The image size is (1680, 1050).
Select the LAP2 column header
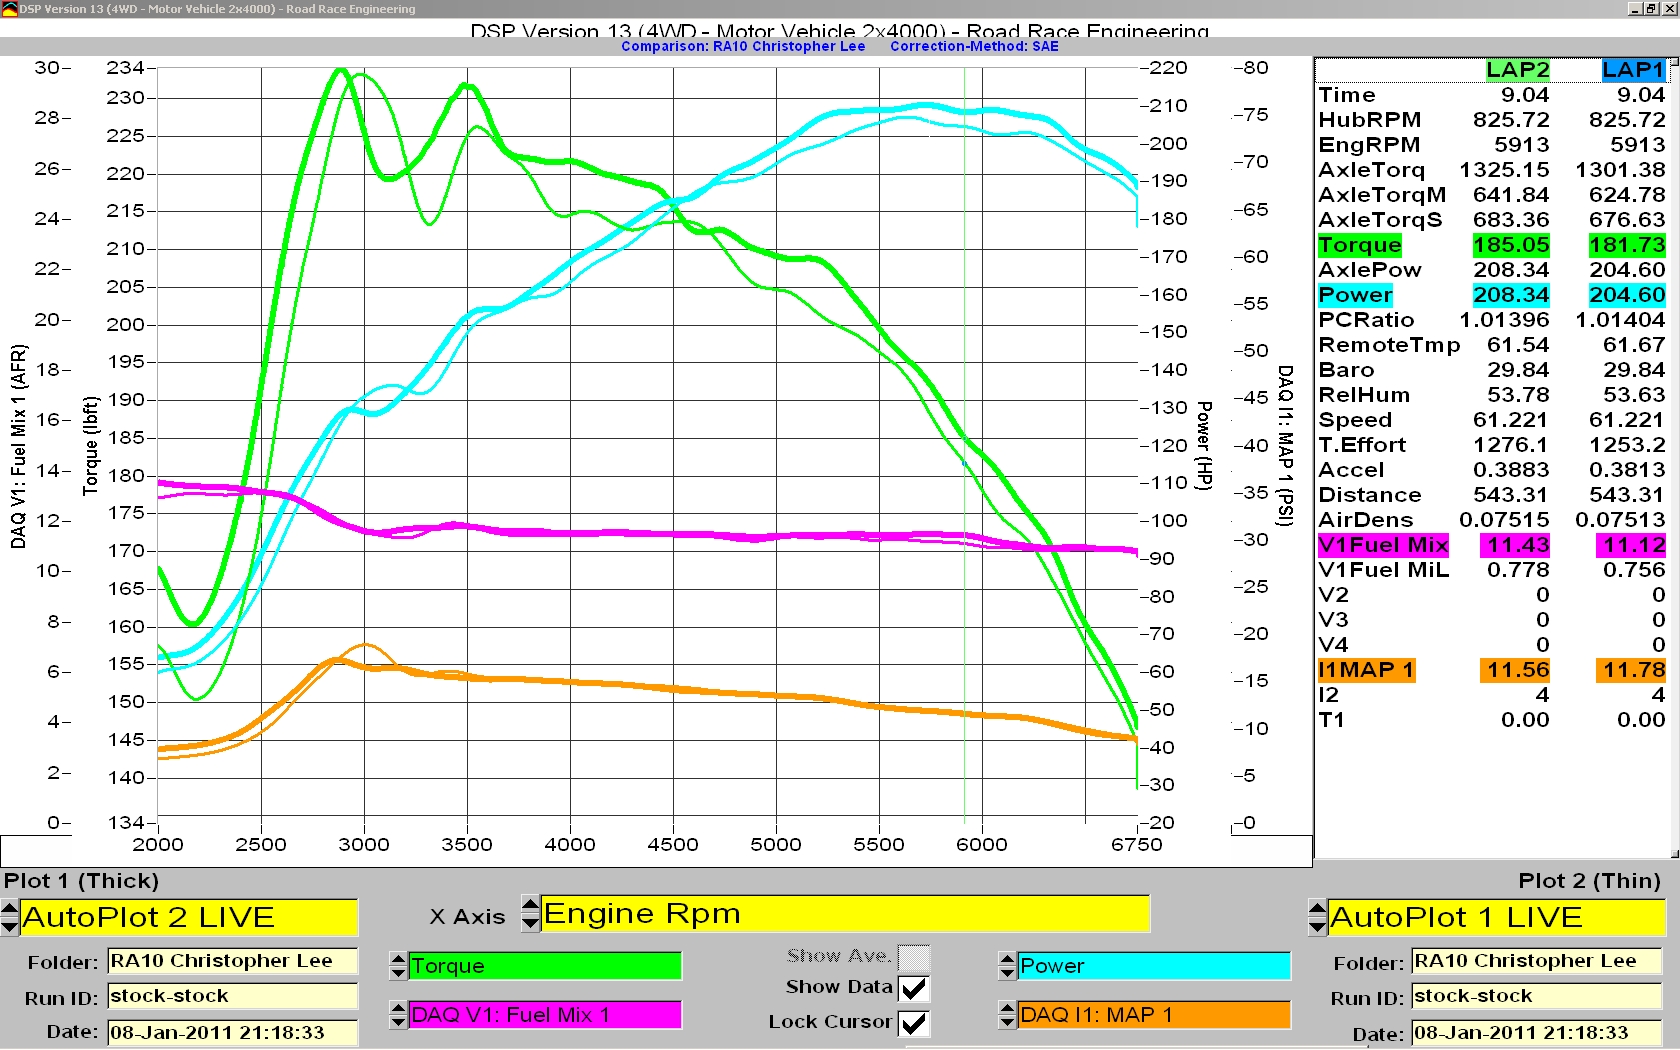click(x=1516, y=70)
